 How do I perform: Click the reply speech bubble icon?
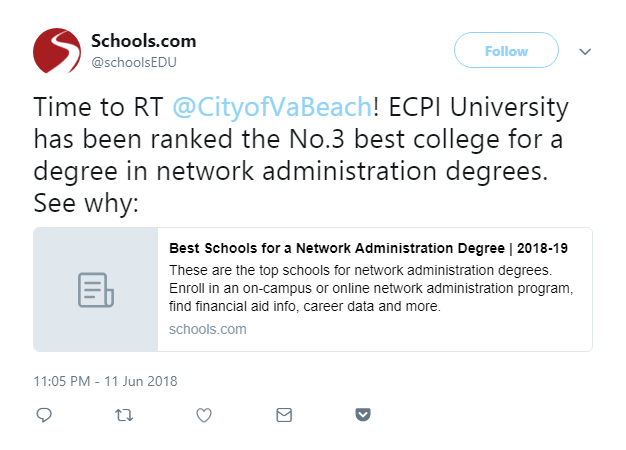point(44,415)
